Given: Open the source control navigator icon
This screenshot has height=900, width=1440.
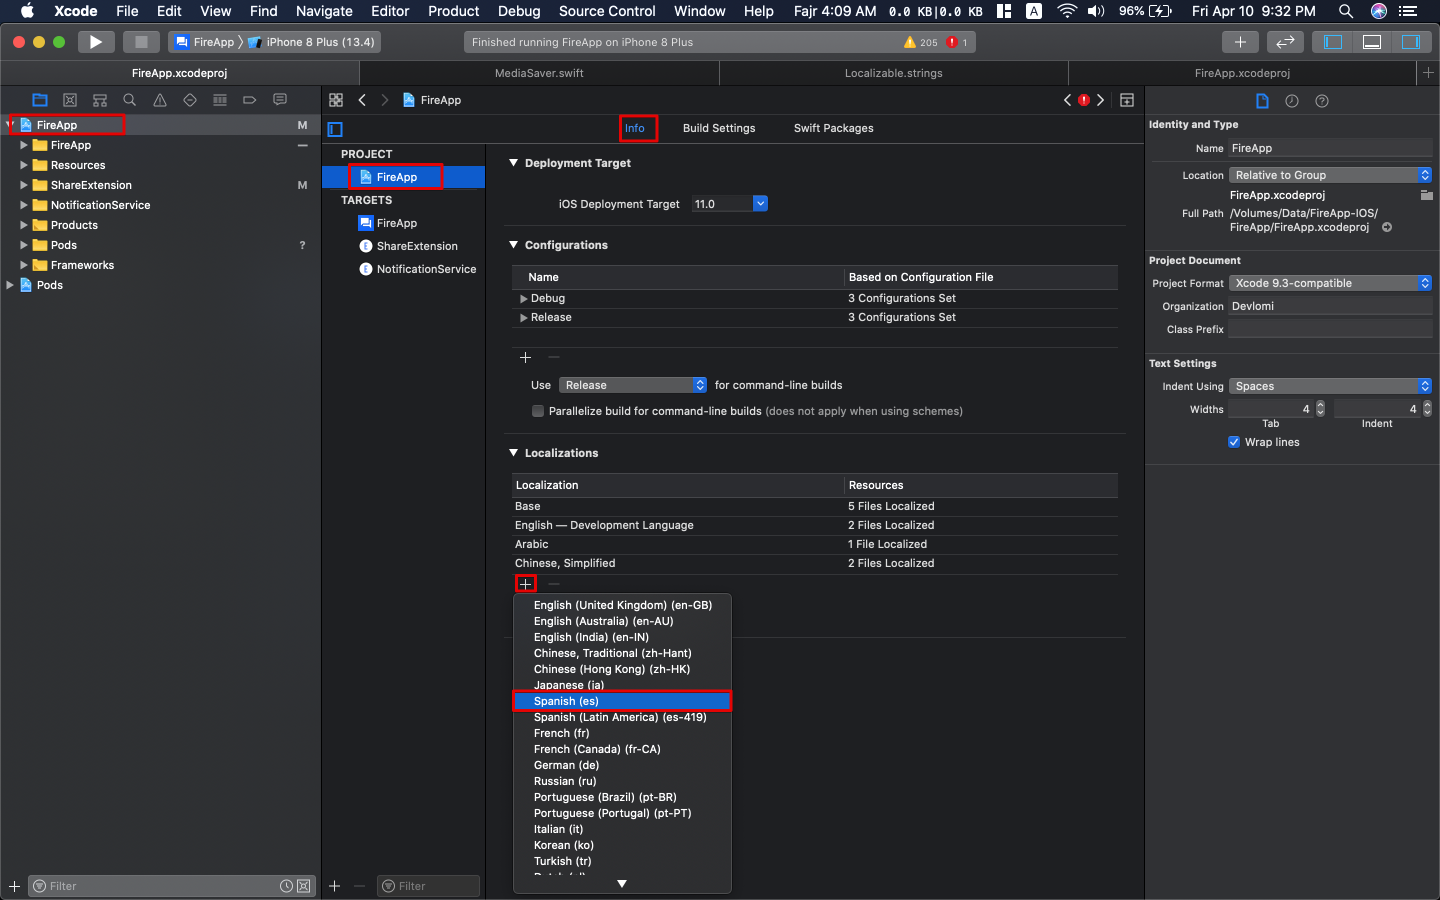Looking at the screenshot, I should click(70, 100).
